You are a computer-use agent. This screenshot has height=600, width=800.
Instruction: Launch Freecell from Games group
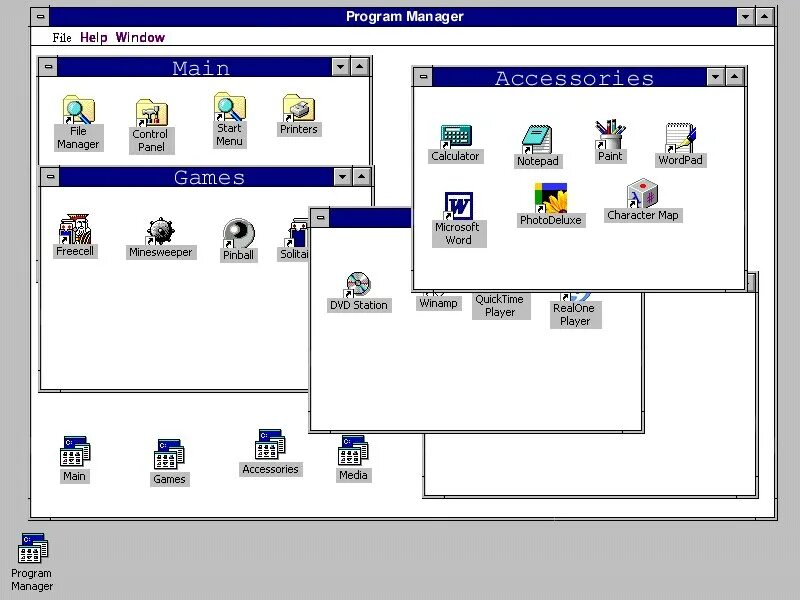pyautogui.click(x=75, y=236)
